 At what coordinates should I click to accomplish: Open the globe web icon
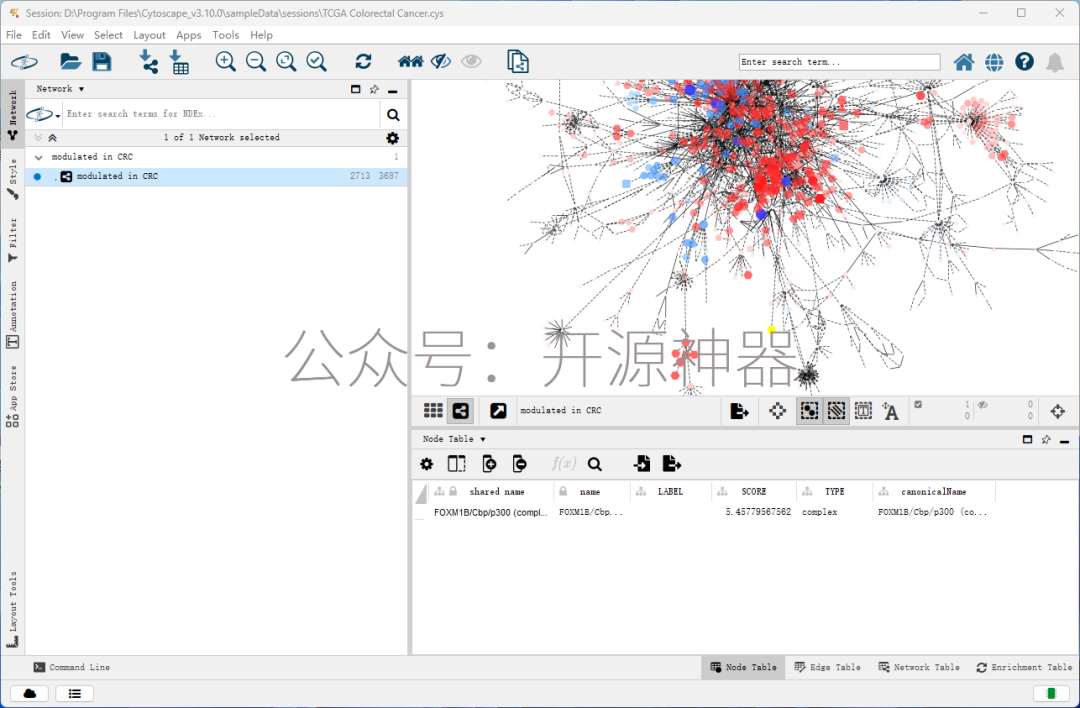994,62
